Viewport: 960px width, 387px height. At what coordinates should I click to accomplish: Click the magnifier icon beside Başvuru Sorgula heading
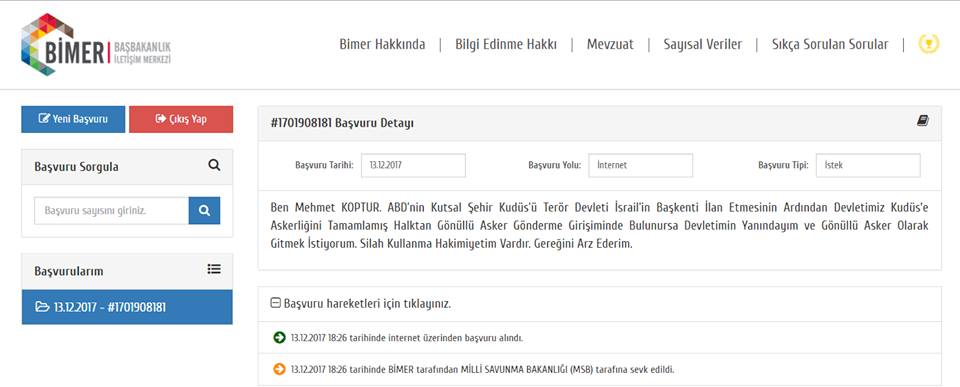[214, 165]
